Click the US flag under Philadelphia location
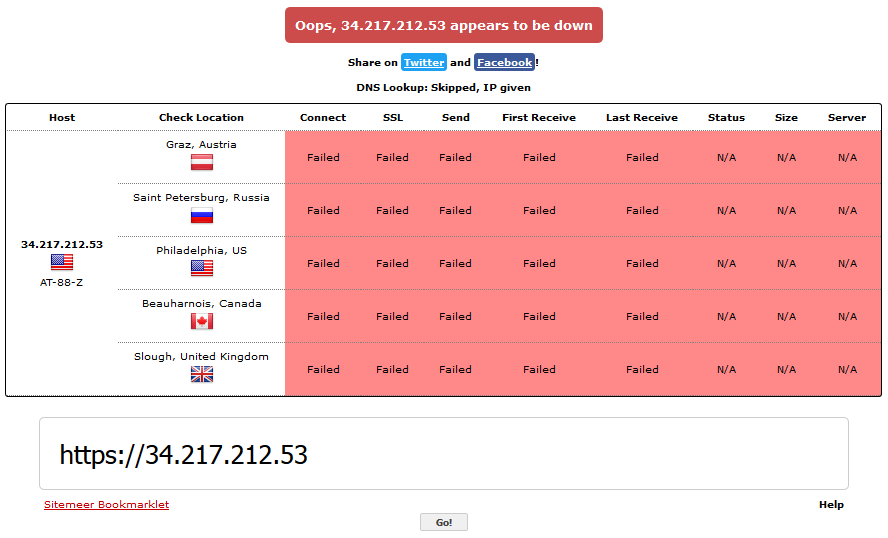Image resolution: width=888 pixels, height=538 pixels. tap(202, 268)
